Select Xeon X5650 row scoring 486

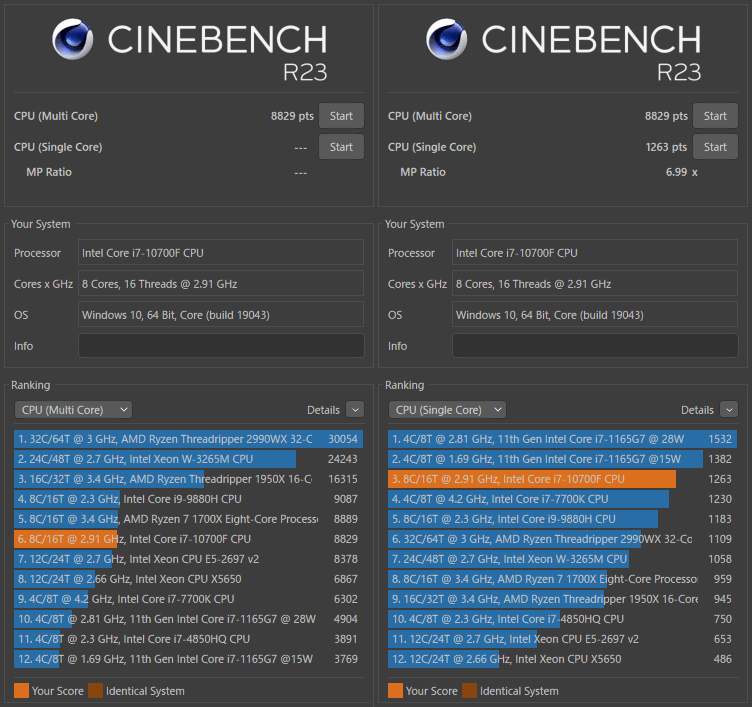click(563, 659)
